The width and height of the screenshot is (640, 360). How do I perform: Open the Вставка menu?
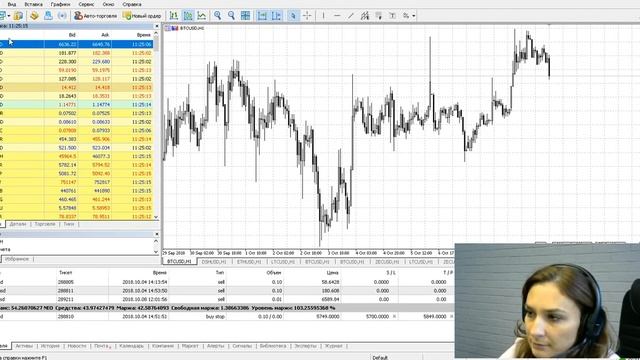[x=33, y=4]
